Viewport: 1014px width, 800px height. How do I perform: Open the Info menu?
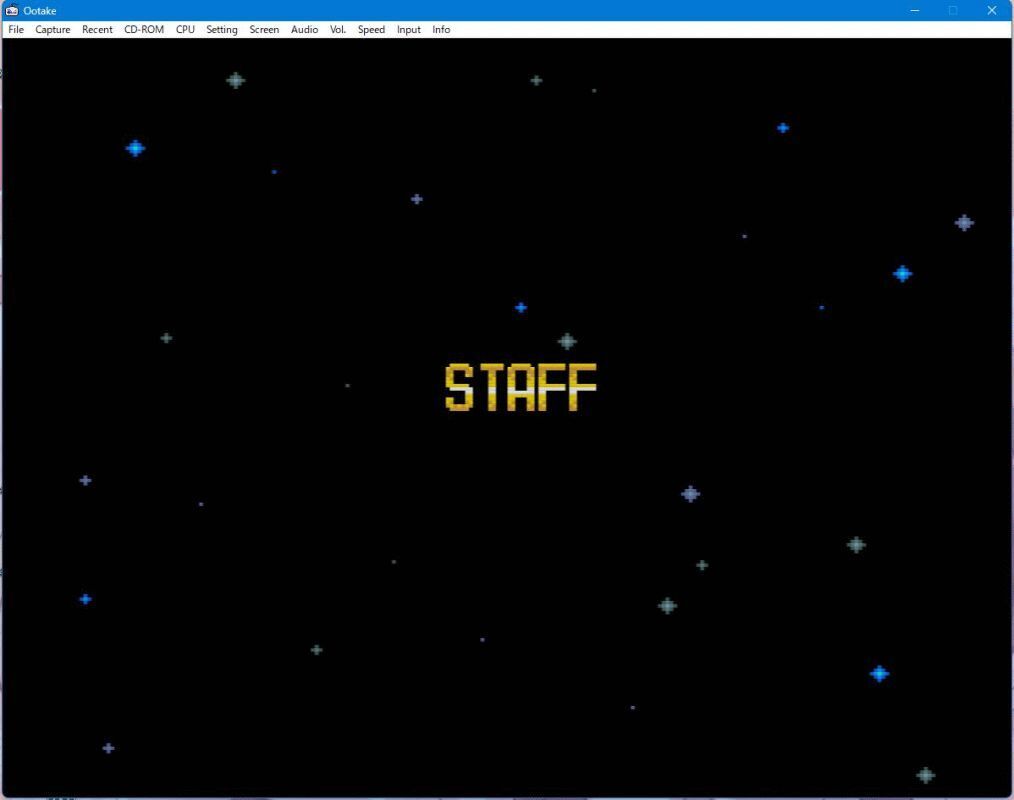tap(441, 30)
